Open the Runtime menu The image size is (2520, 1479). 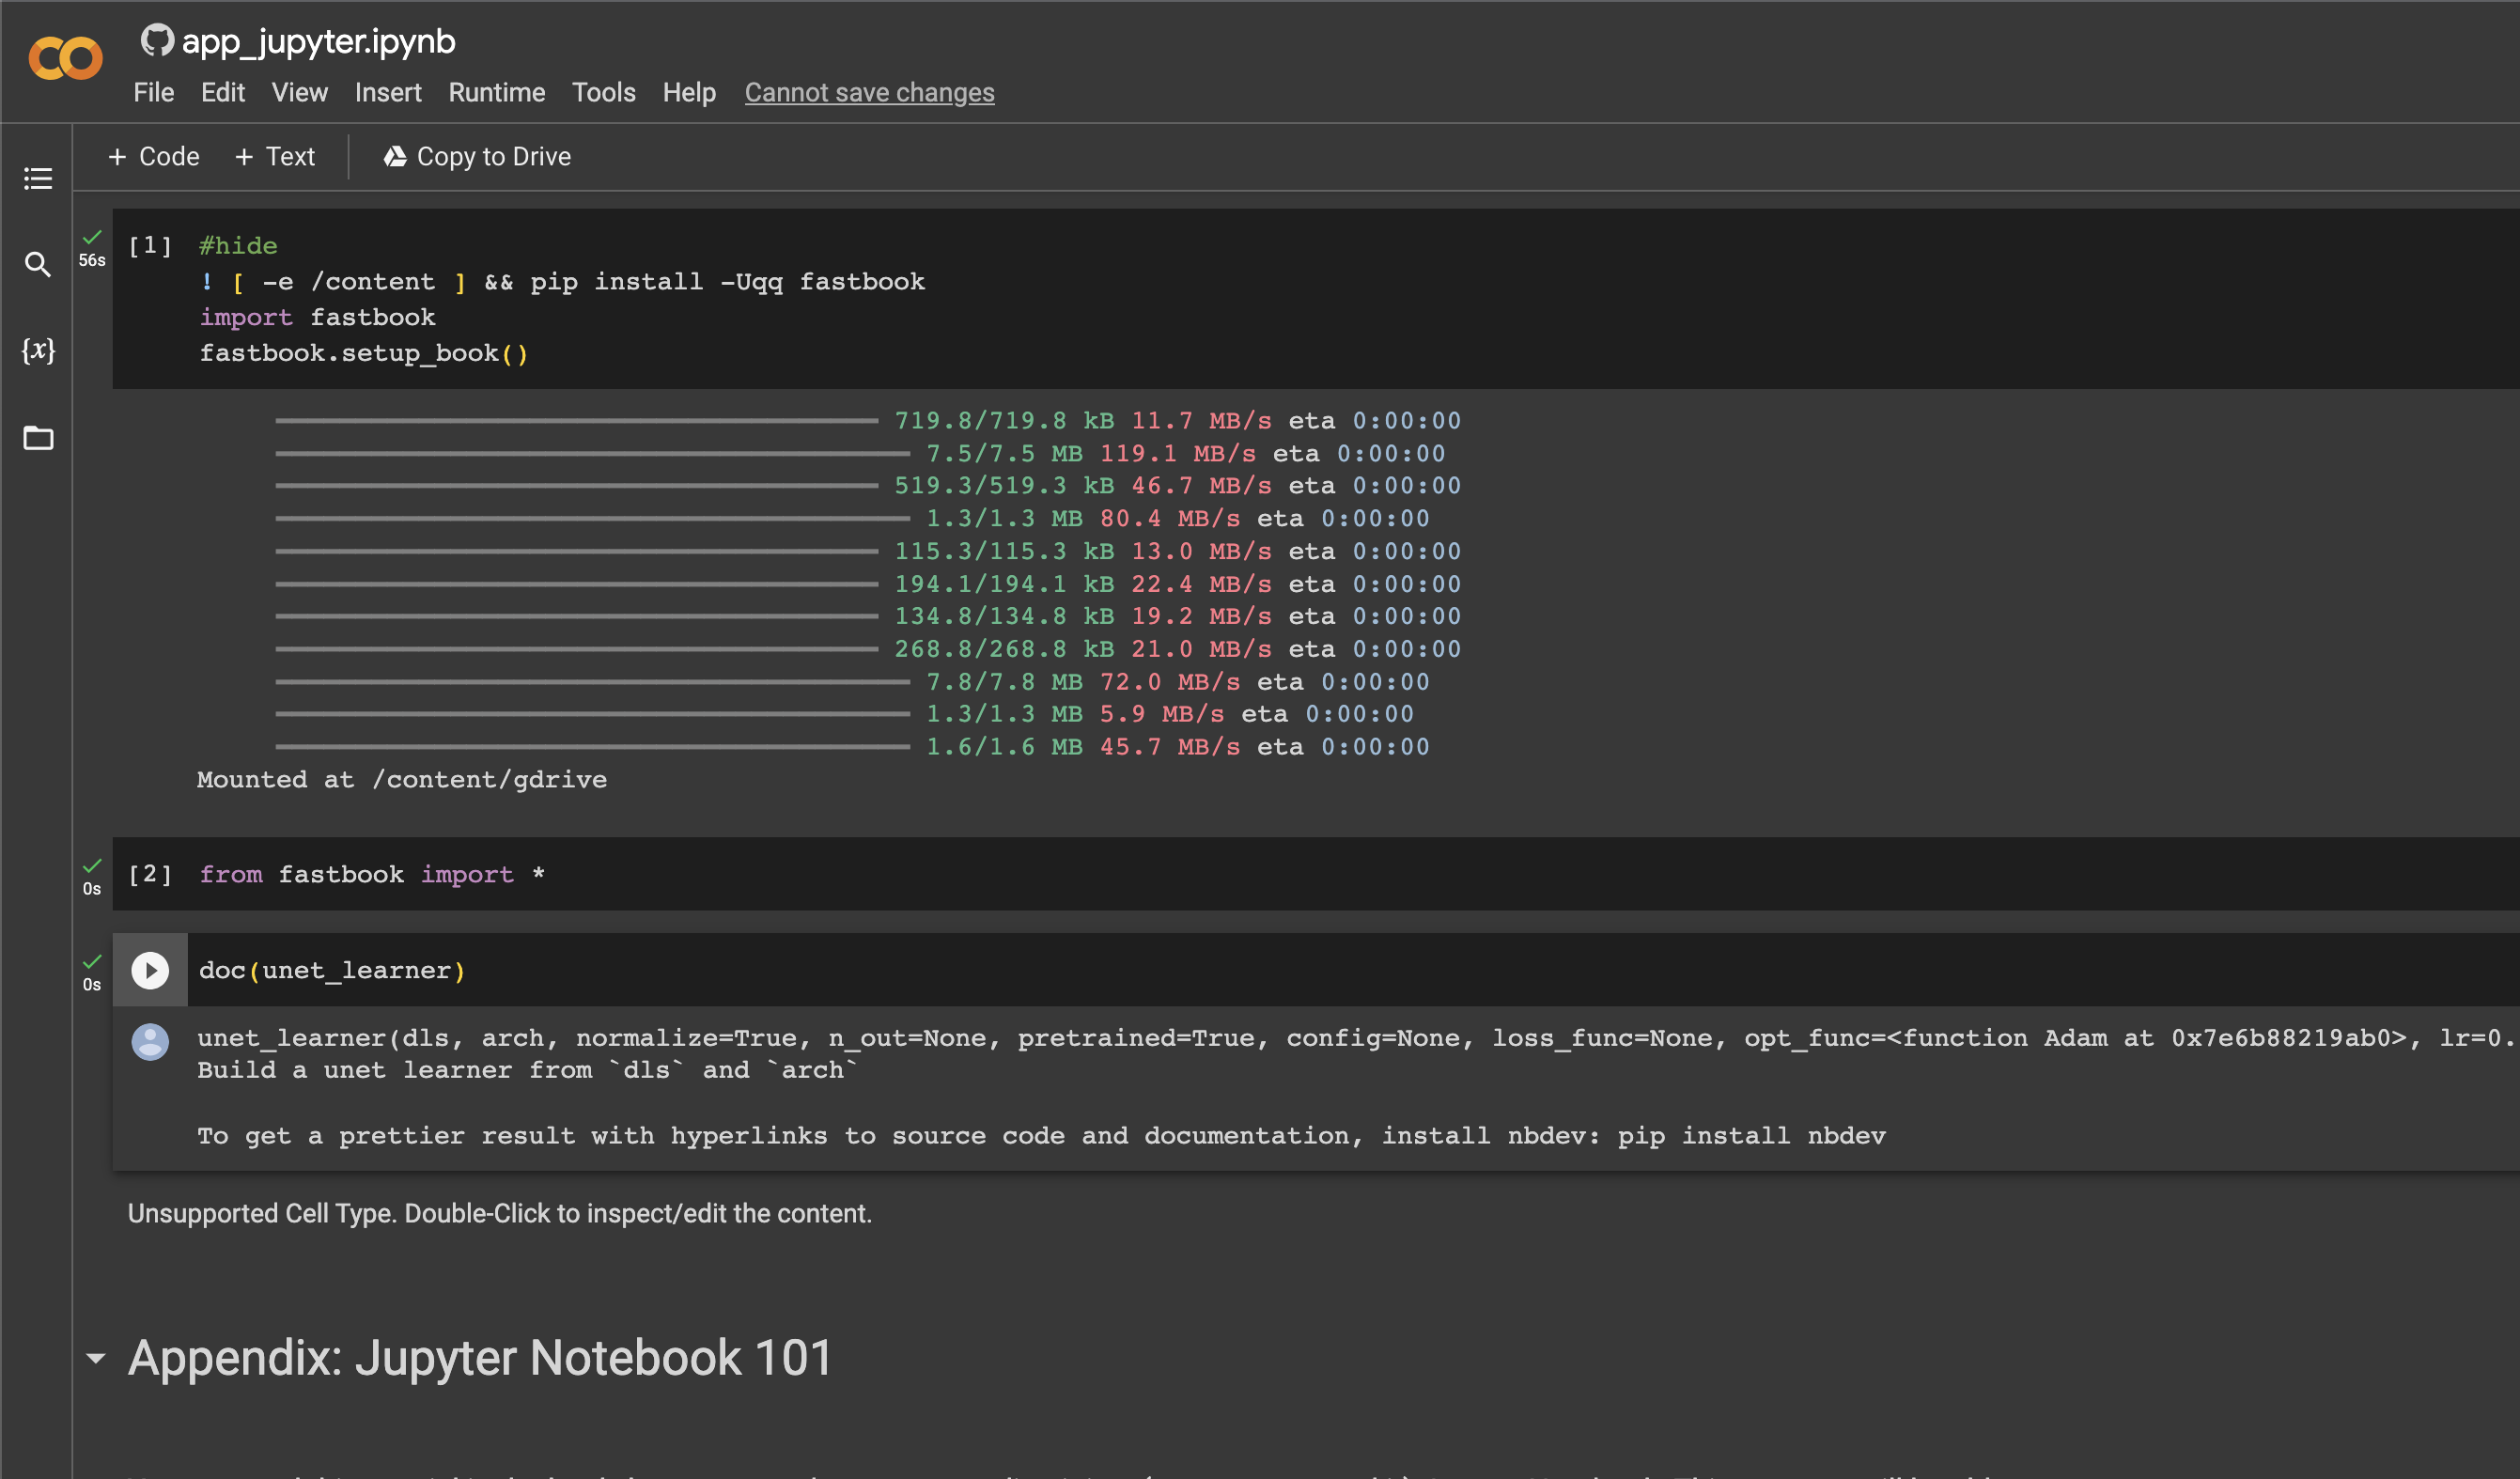coord(496,93)
